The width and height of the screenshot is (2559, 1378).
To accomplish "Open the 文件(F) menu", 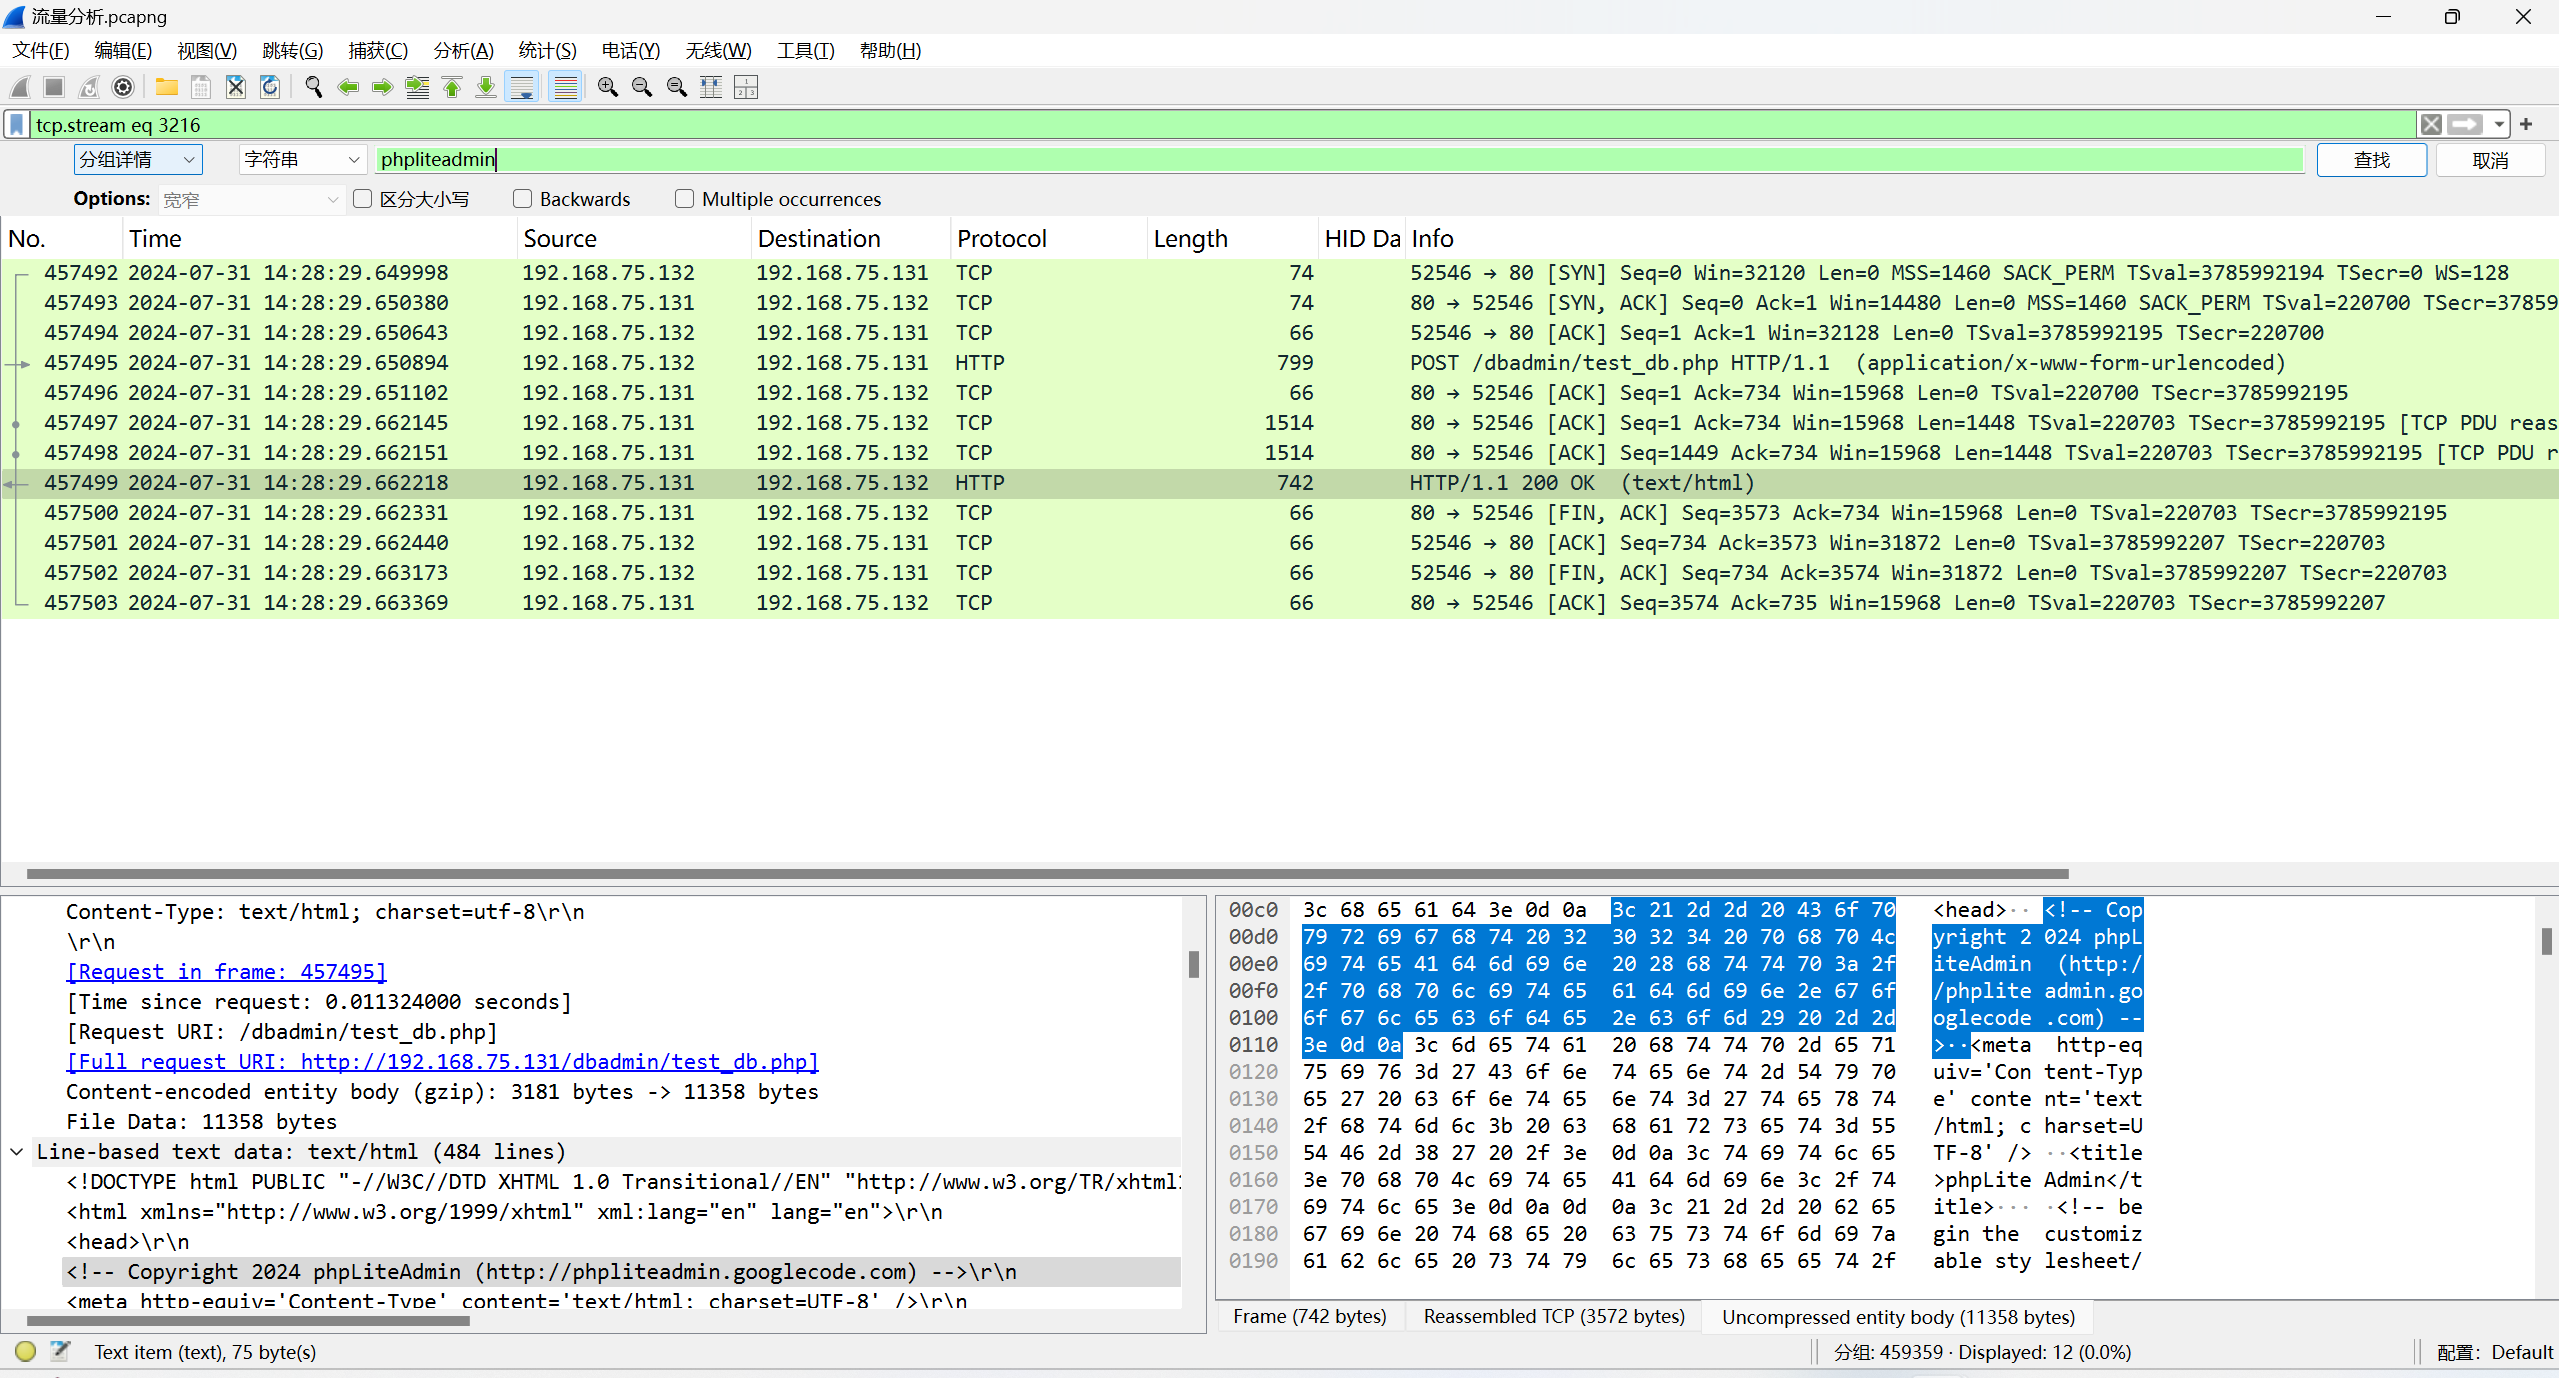I will [41, 50].
